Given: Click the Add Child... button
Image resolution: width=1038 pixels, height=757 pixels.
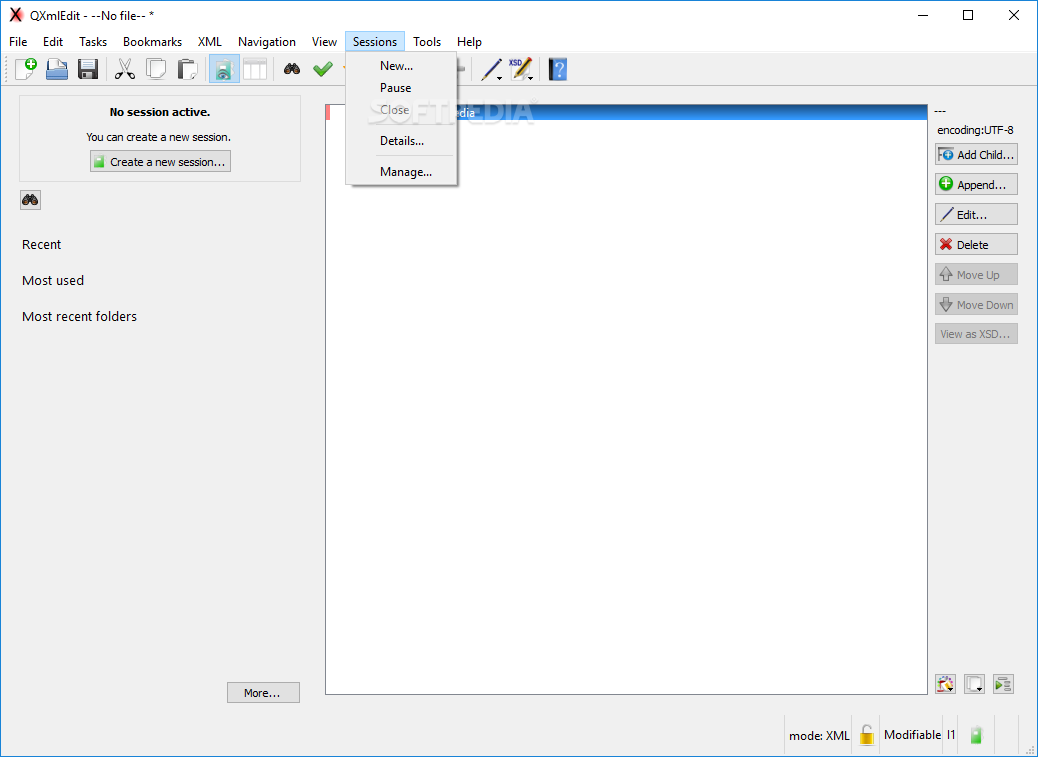Looking at the screenshot, I should (x=976, y=154).
